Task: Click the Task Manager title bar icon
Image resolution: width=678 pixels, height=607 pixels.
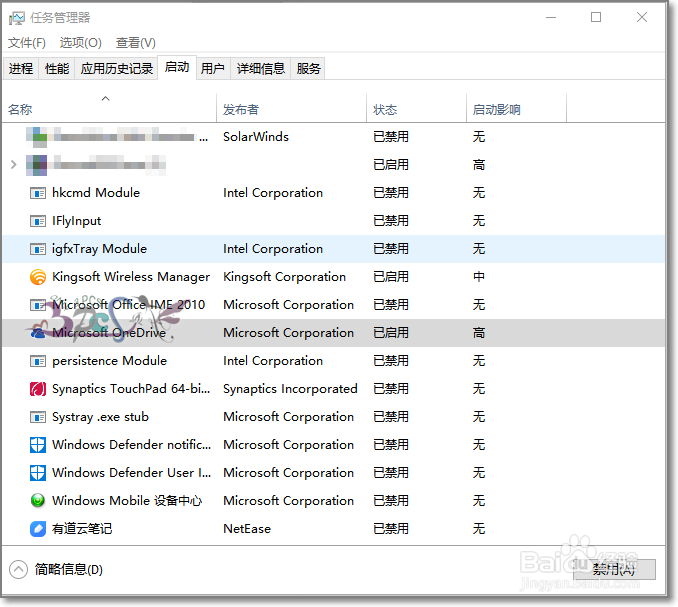Action: (x=17, y=18)
